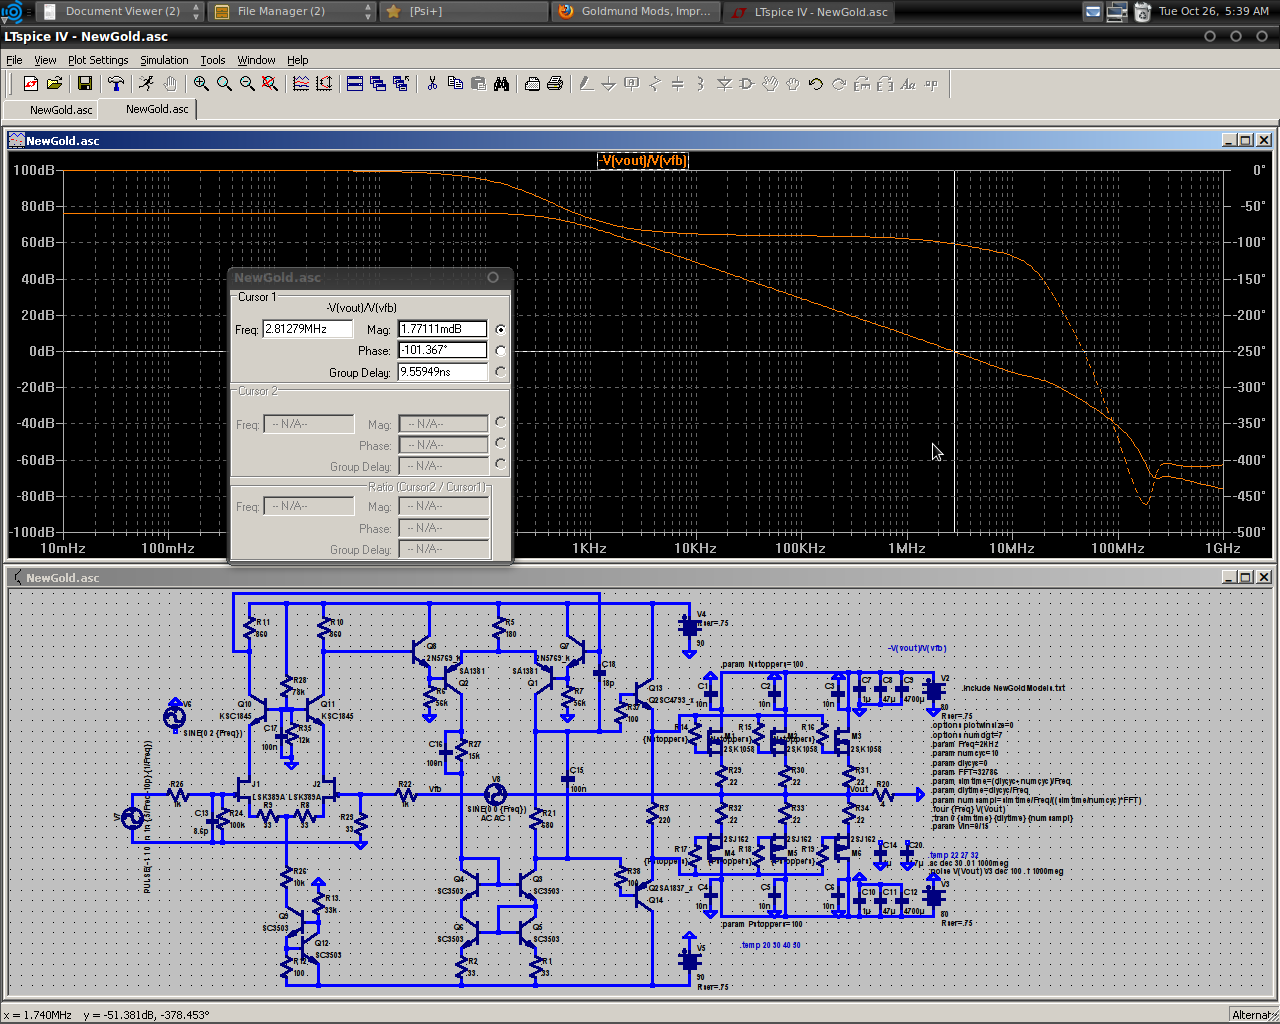Click the Autorange axes icon
The height and width of the screenshot is (1024, 1280).
324,84
